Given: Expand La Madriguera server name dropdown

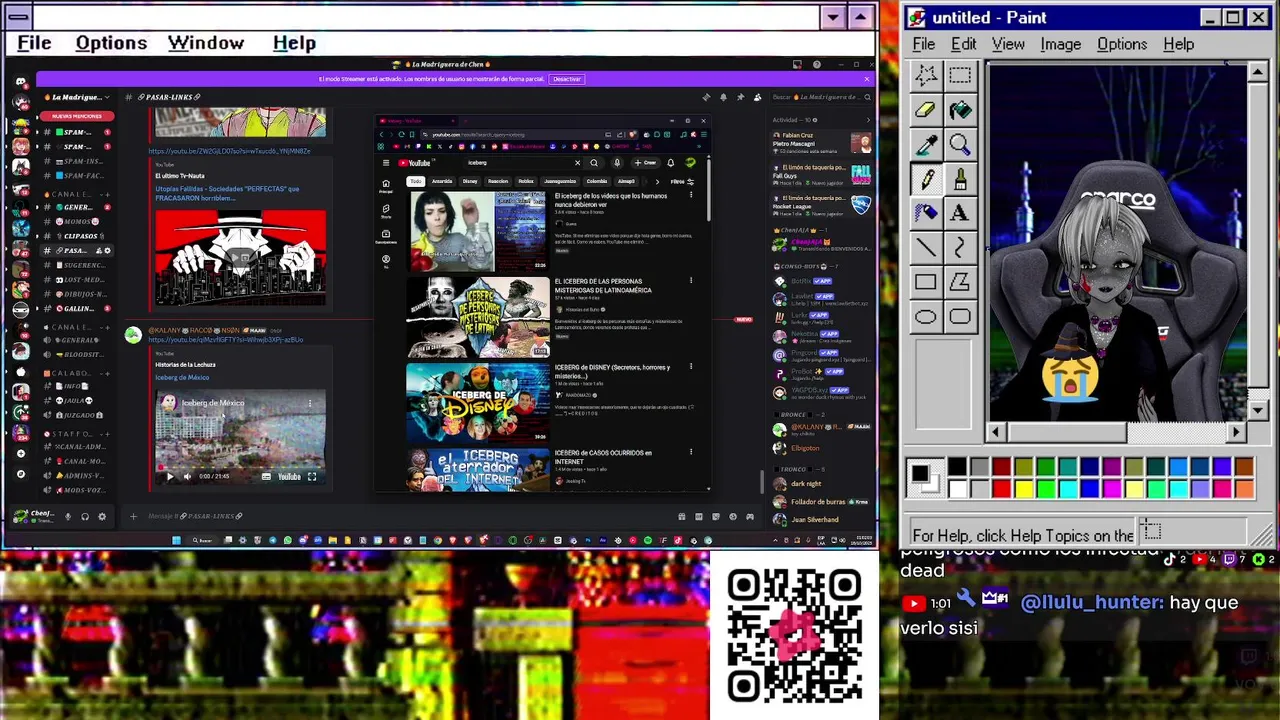Looking at the screenshot, I should pyautogui.click(x=105, y=97).
